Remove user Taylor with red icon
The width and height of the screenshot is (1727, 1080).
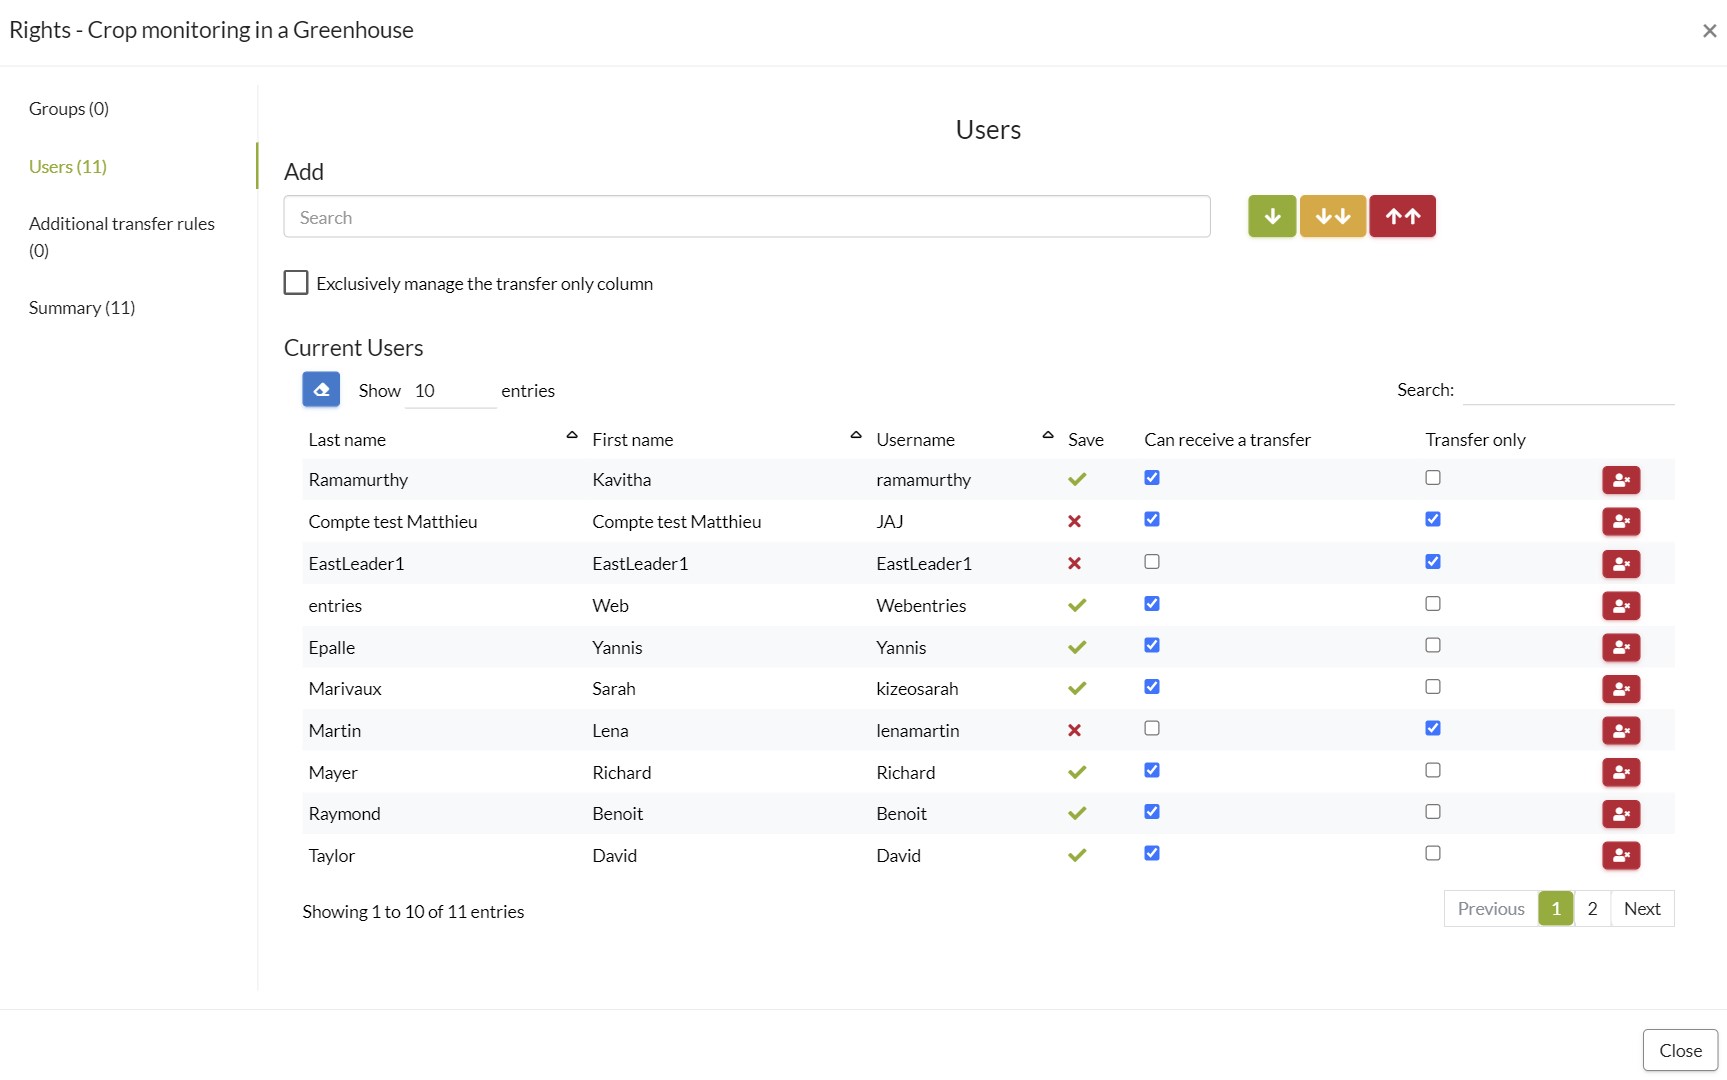(1620, 856)
